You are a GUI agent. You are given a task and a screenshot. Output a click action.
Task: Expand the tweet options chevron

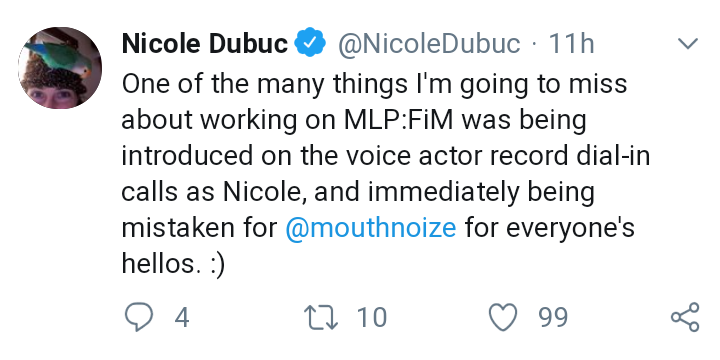click(688, 44)
